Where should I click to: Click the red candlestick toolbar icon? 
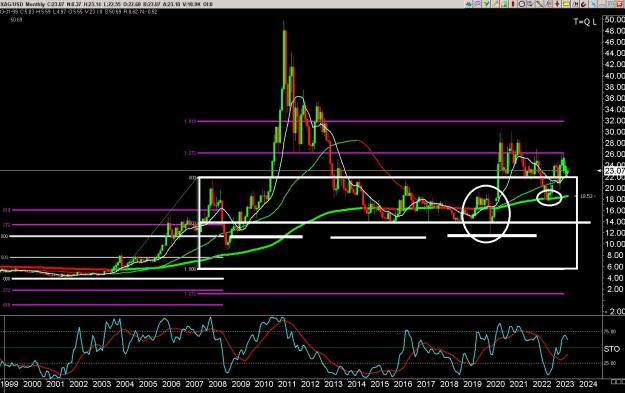click(513, 4)
